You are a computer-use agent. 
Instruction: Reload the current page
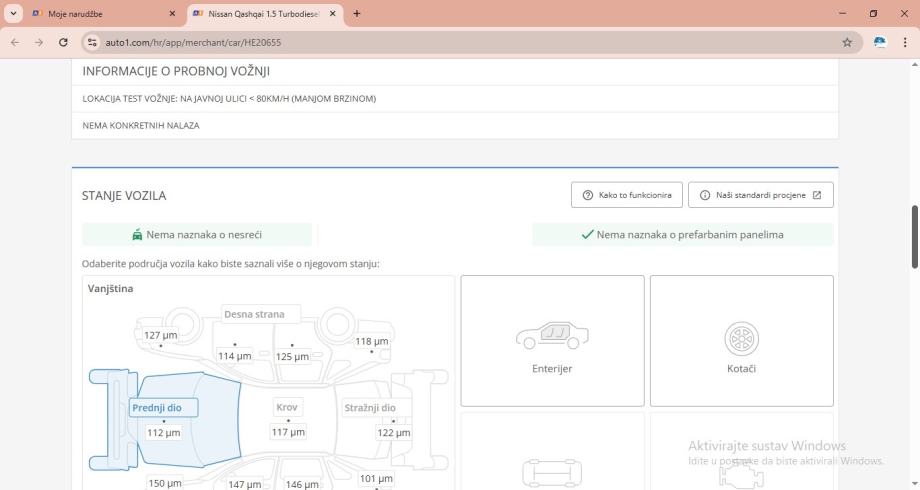point(63,42)
